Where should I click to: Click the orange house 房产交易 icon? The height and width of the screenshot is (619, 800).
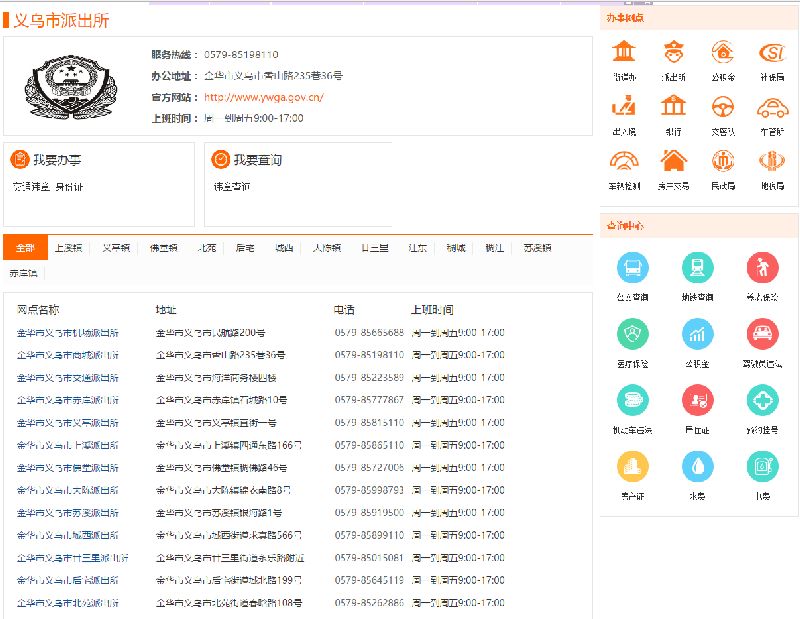tap(673, 160)
